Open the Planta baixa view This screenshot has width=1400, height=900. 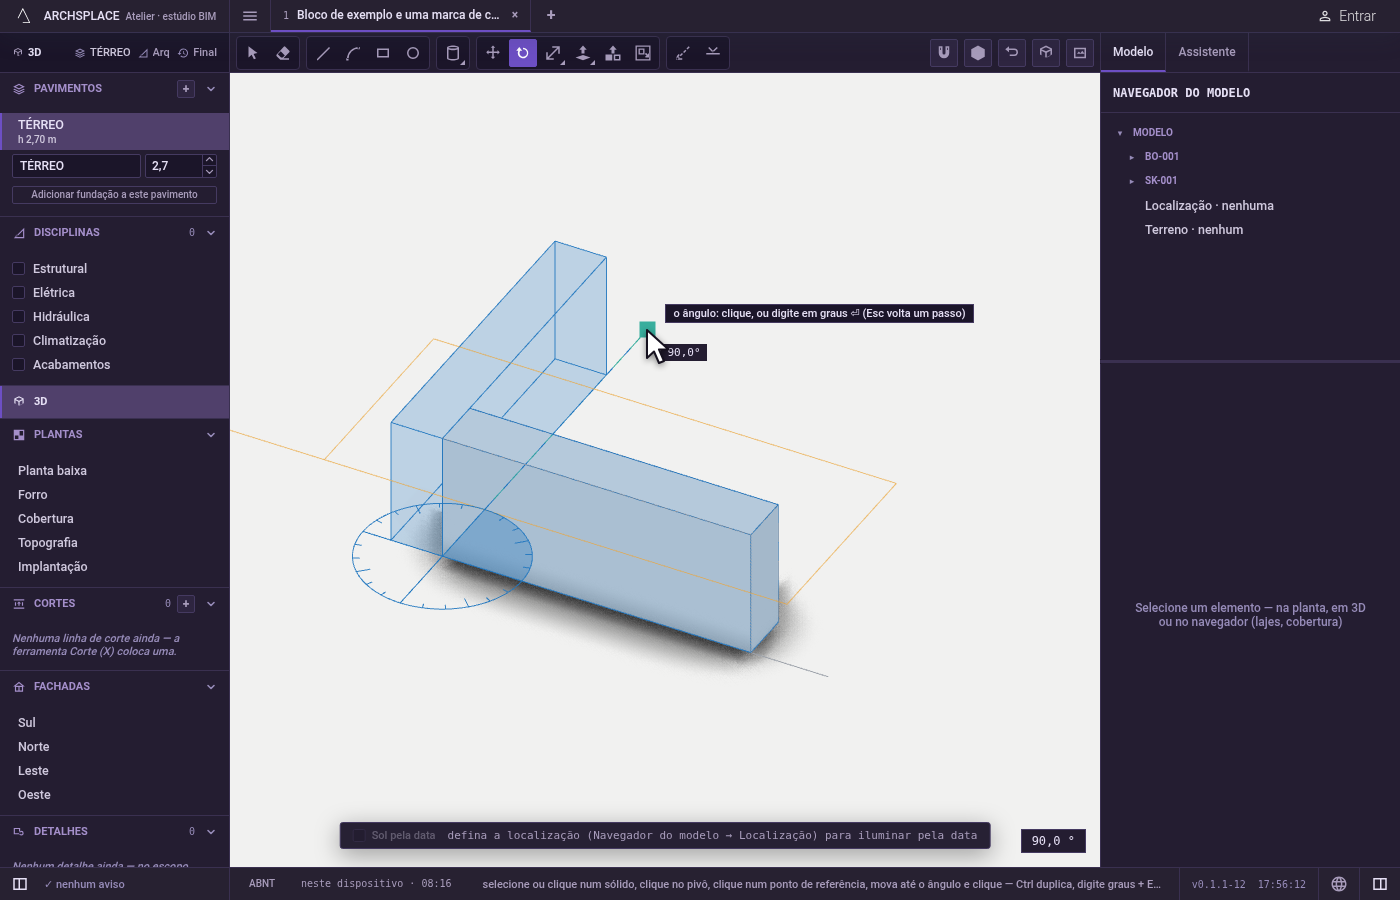click(x=52, y=471)
